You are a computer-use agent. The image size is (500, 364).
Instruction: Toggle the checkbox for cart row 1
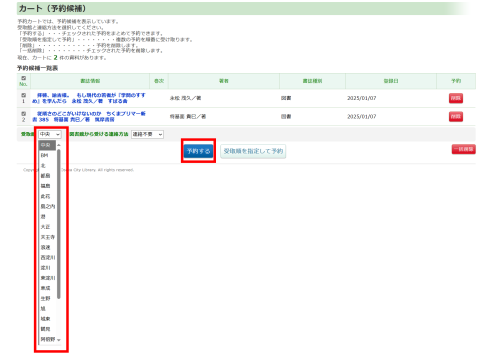click(x=23, y=95)
